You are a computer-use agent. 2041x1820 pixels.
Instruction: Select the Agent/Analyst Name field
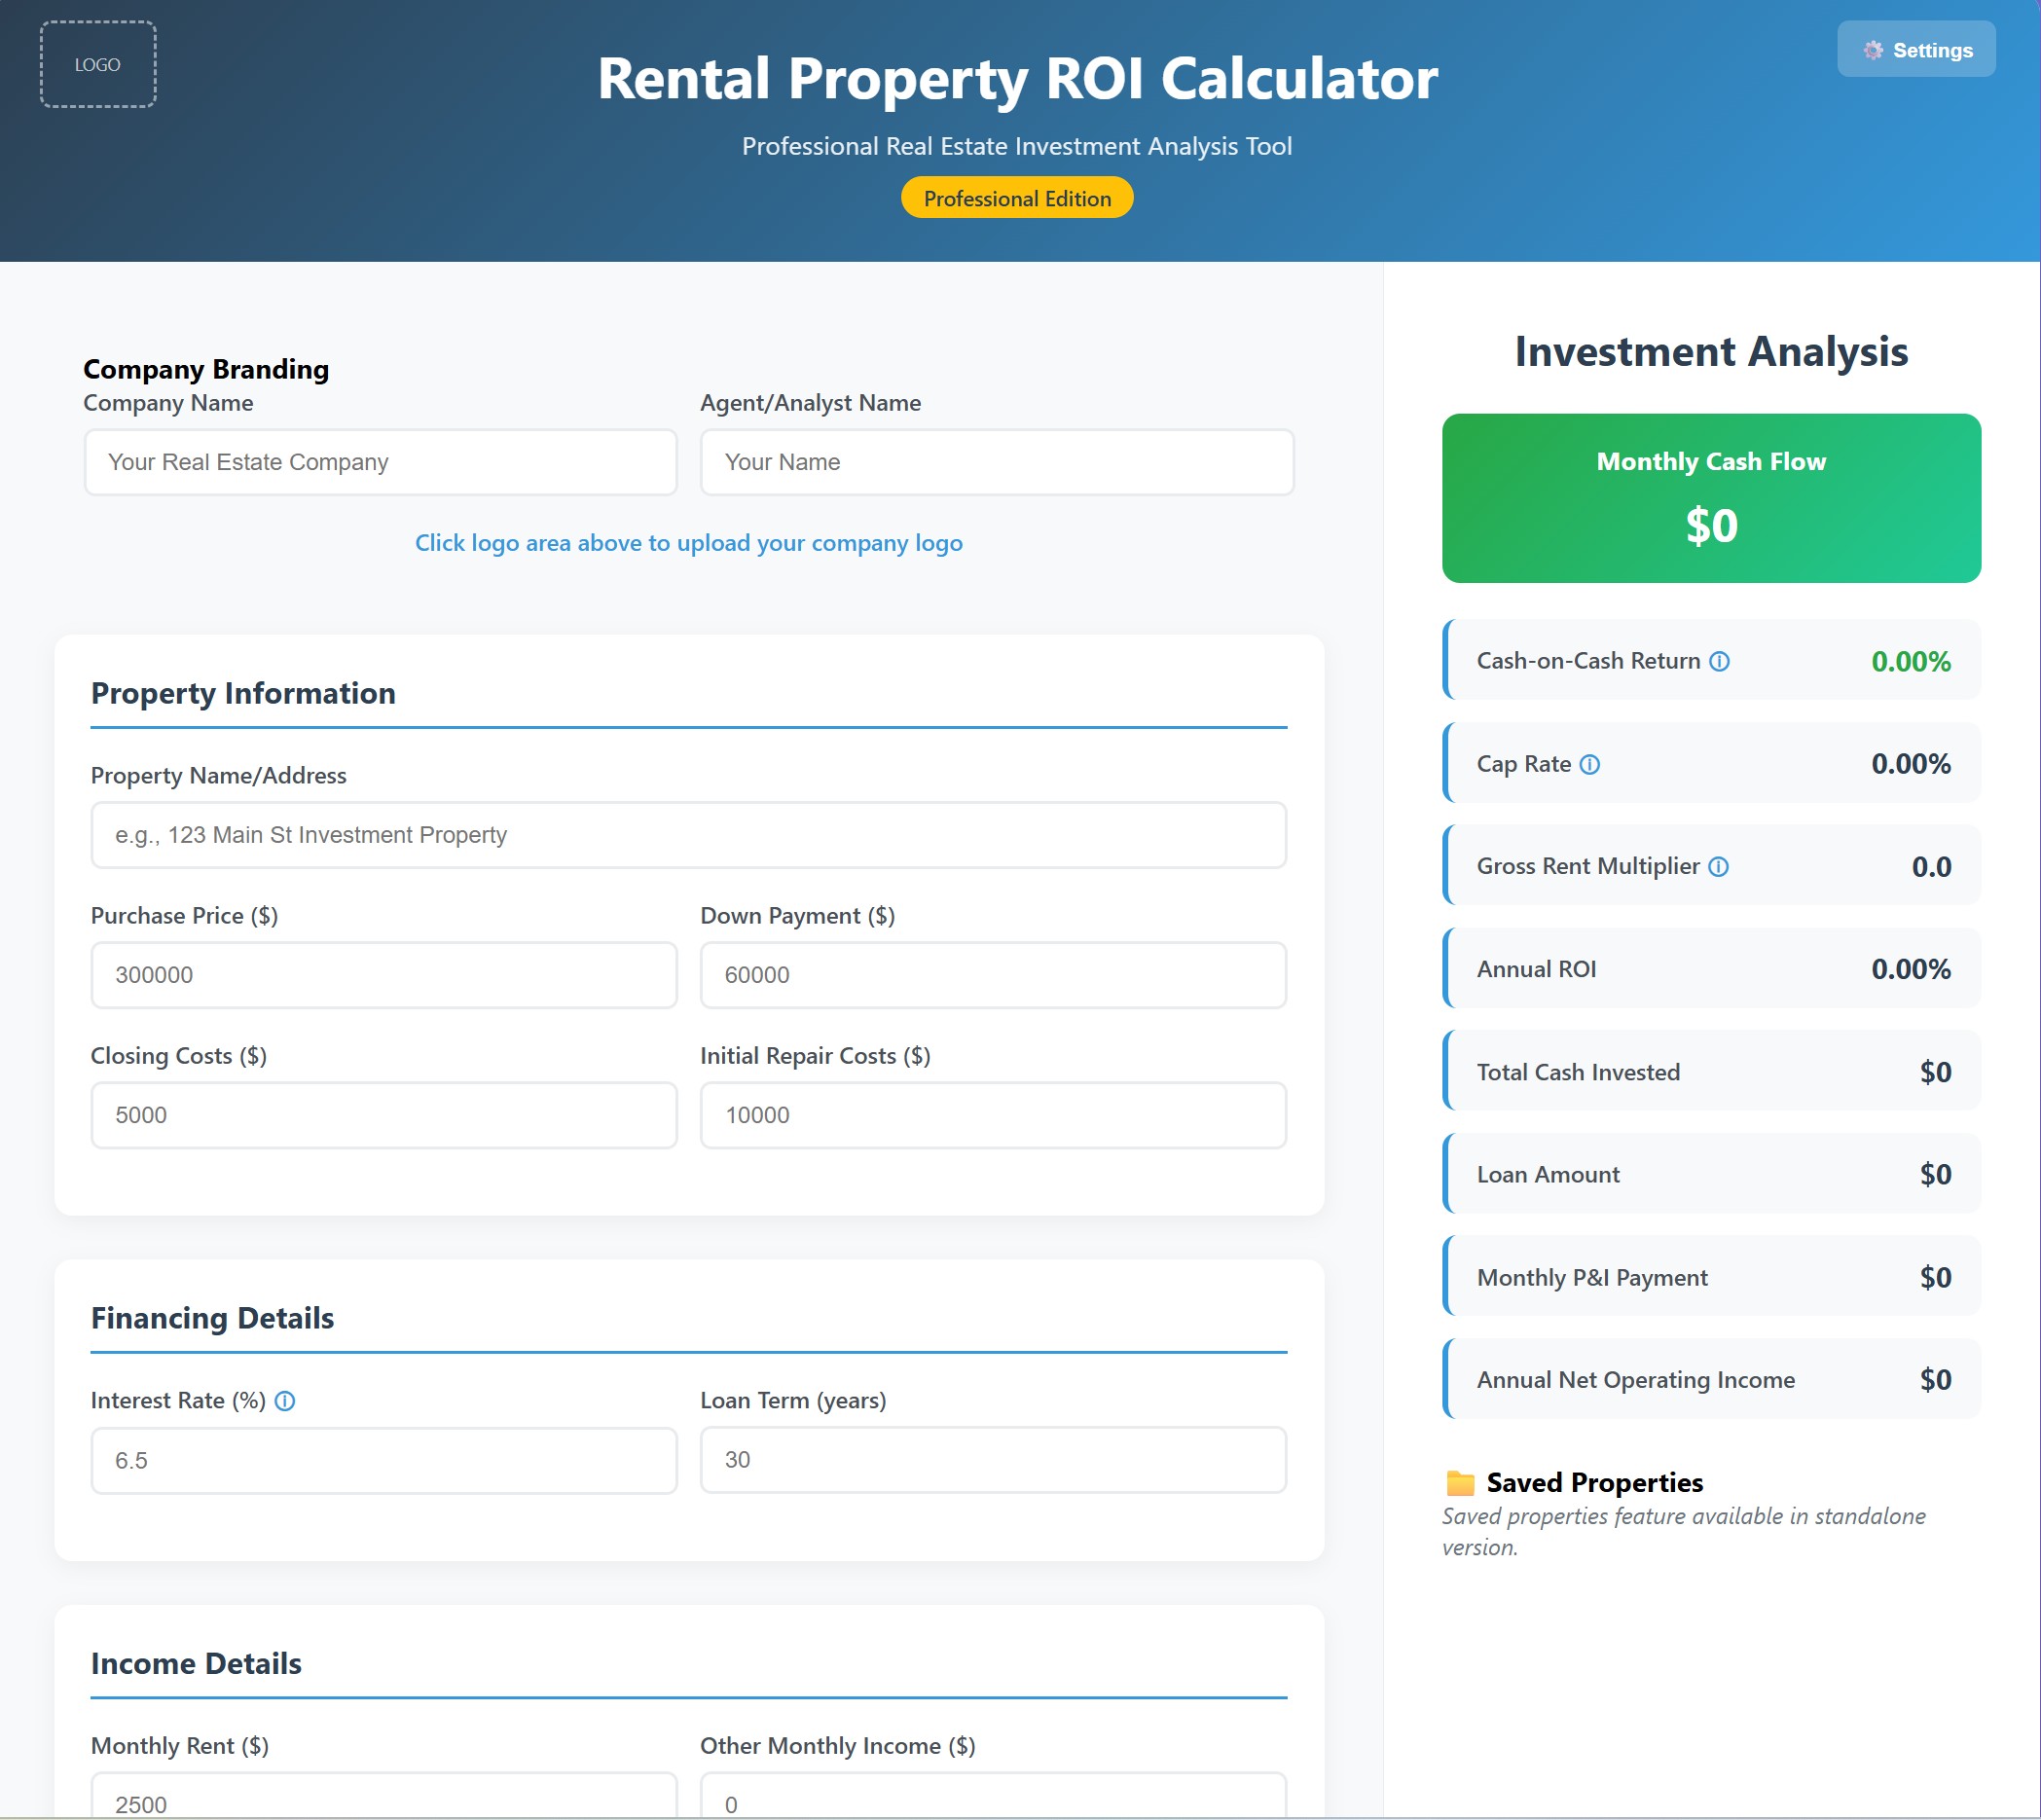[997, 462]
